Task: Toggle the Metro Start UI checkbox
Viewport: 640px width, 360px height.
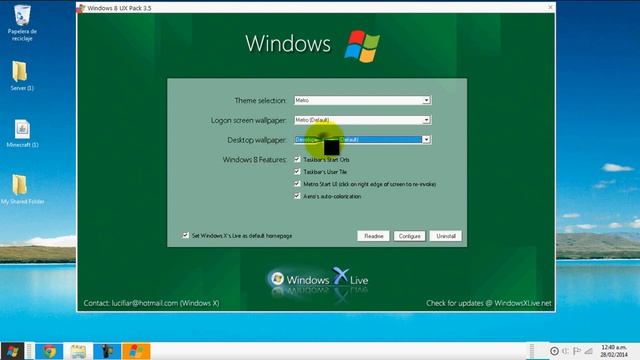Action: [298, 184]
